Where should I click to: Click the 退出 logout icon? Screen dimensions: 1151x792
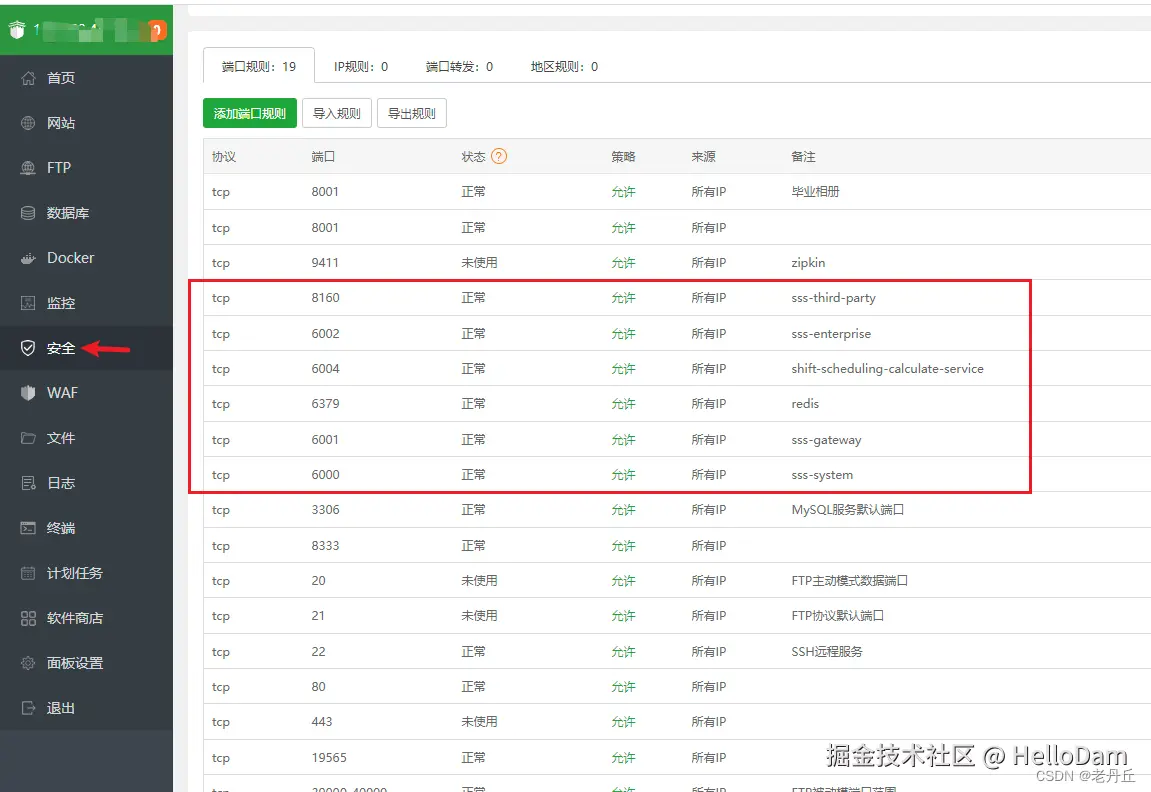[28, 708]
